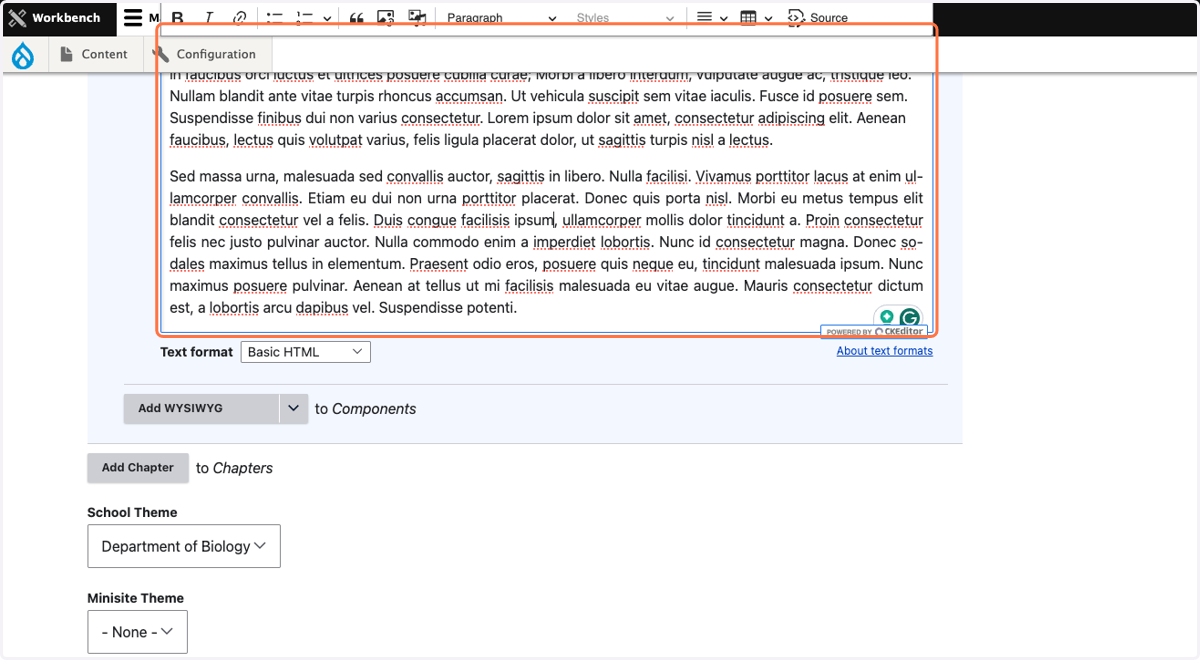
Task: Click the hamburger Manage menu icon
Action: 133,18
